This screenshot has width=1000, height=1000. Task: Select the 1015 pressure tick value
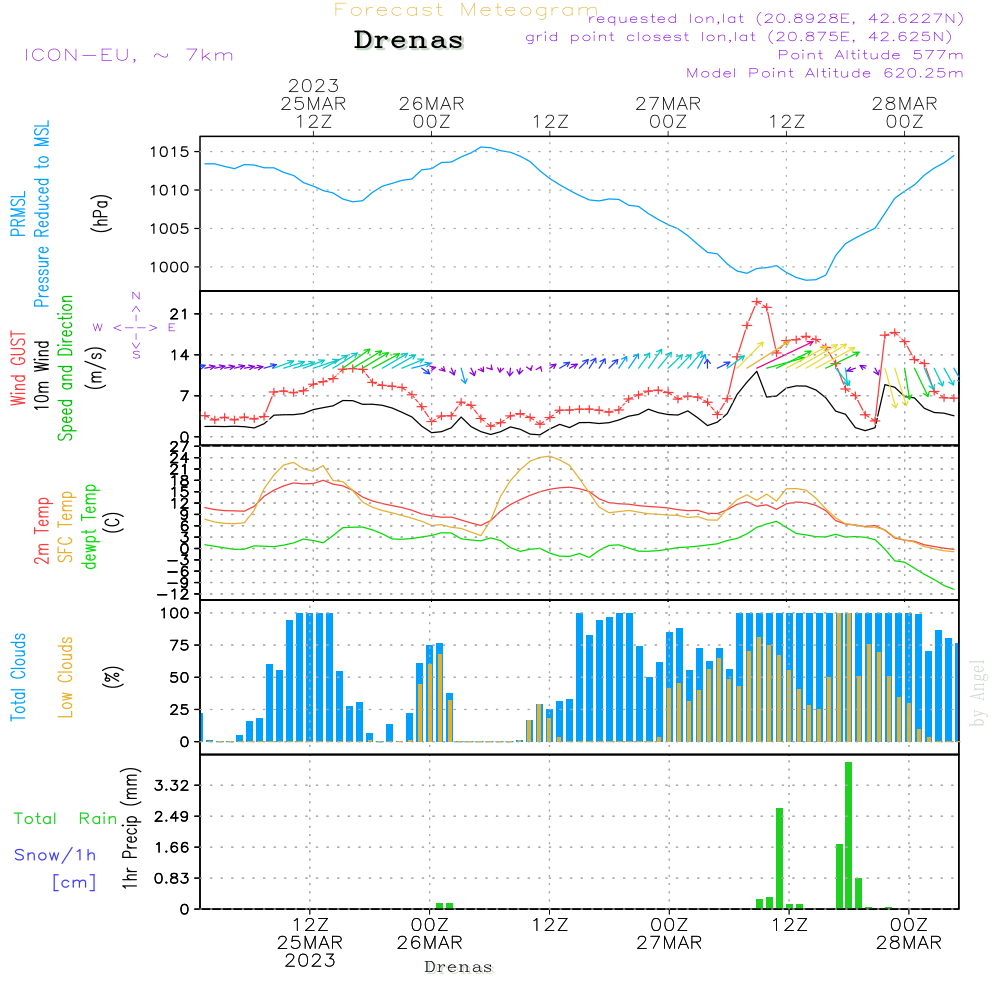pyautogui.click(x=170, y=152)
